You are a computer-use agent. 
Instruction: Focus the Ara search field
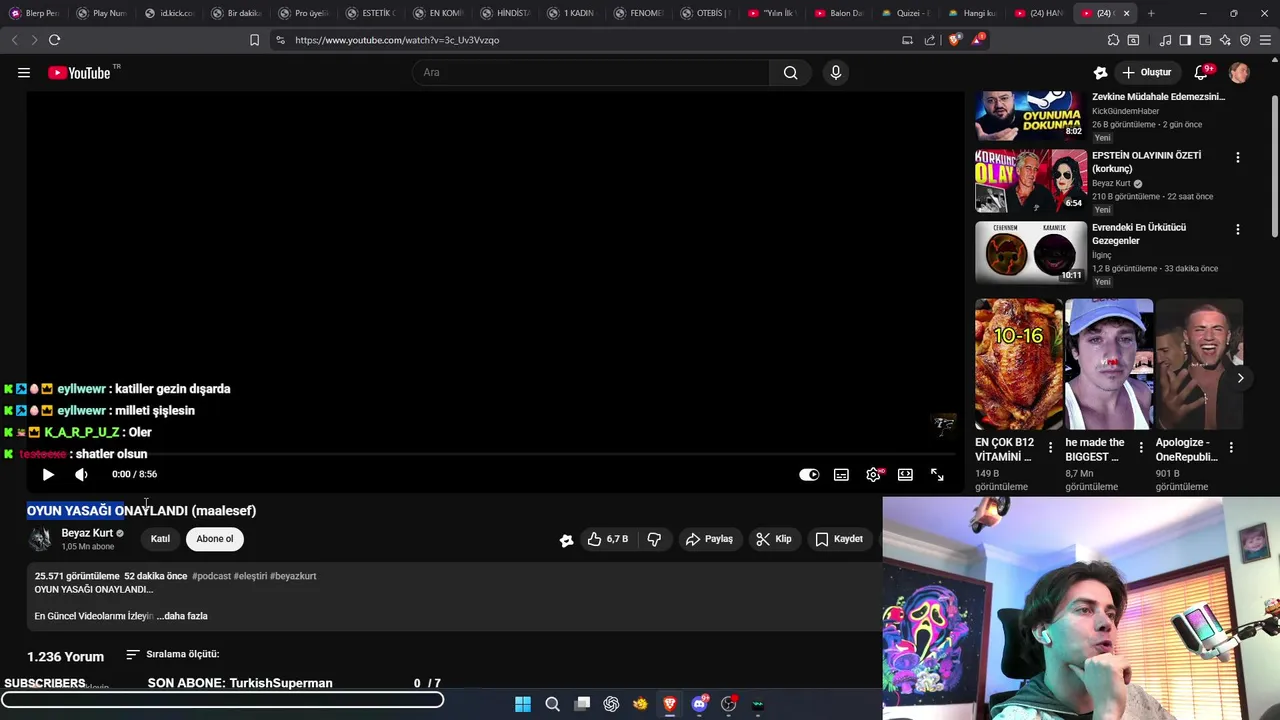591,72
